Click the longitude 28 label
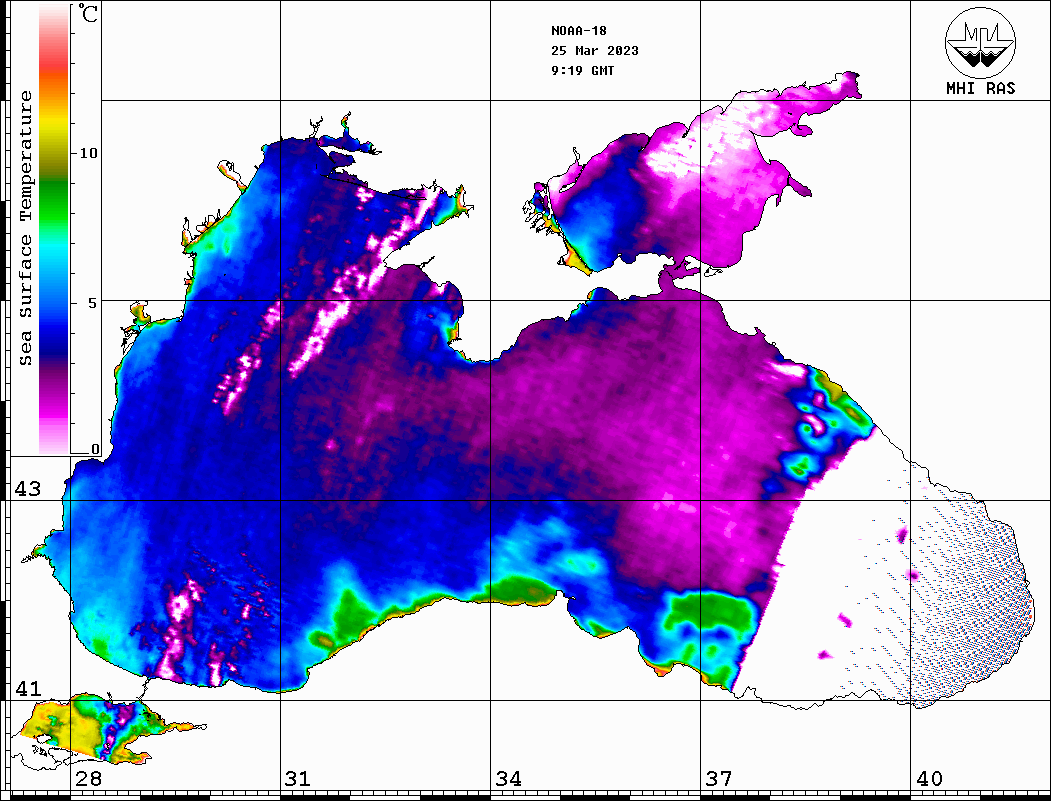The image size is (1051, 801). point(88,779)
